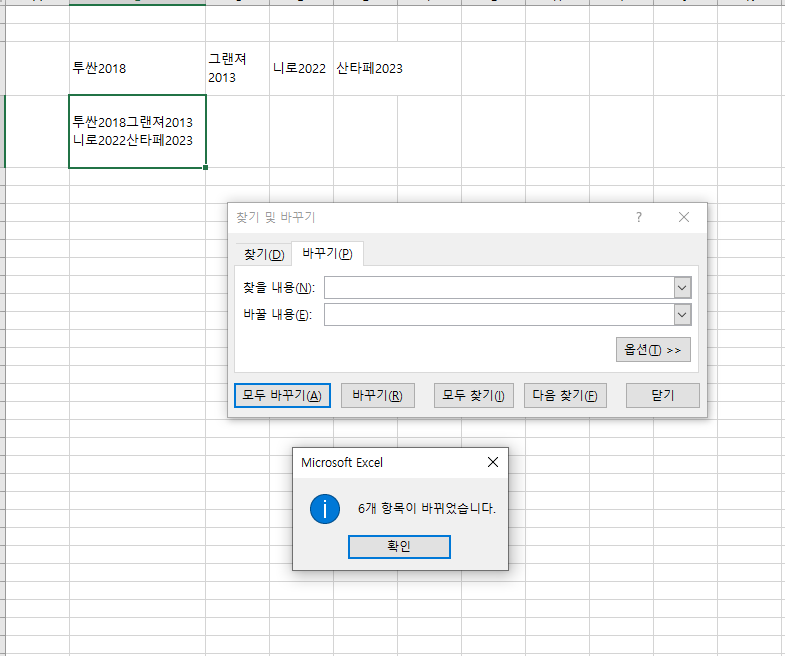Click the 바꾸기(R) button
Screen dimensions: 785x656
click(x=377, y=396)
